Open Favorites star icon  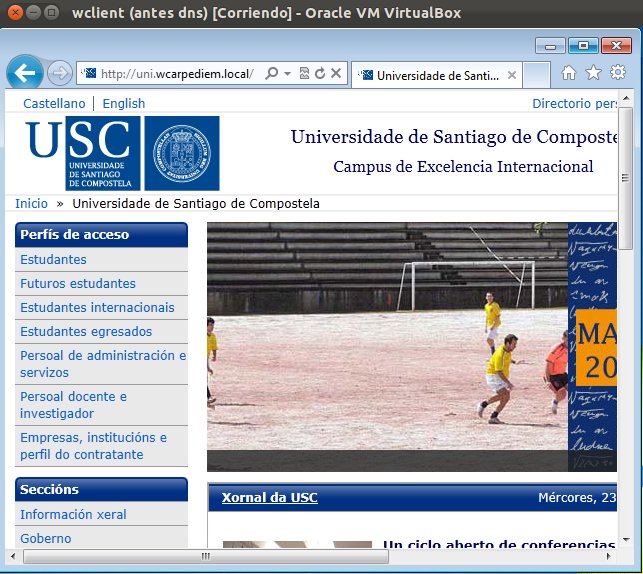point(593,73)
